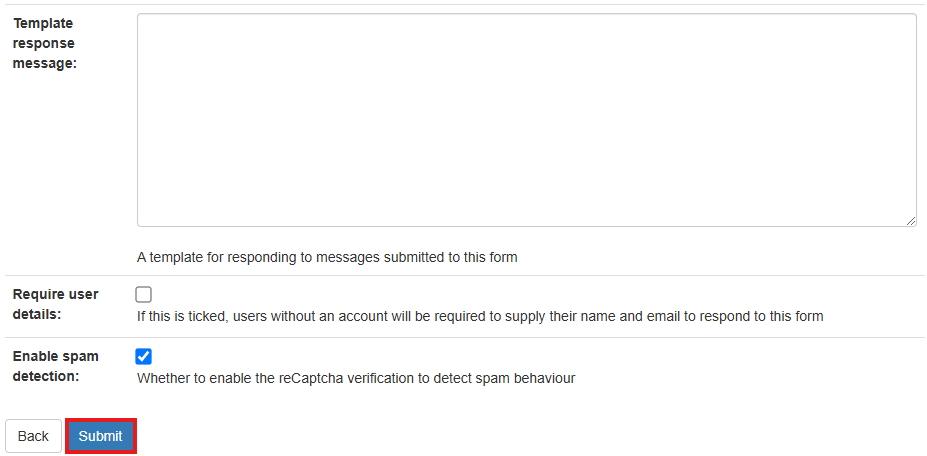Click the word "message:" in the template label
This screenshot has width=927, height=456.
[x=45, y=63]
